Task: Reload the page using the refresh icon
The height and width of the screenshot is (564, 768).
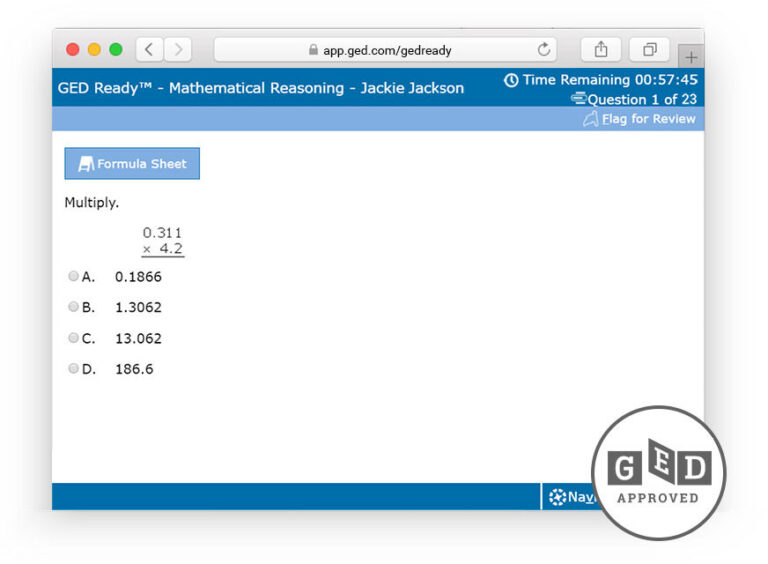Action: tap(544, 49)
